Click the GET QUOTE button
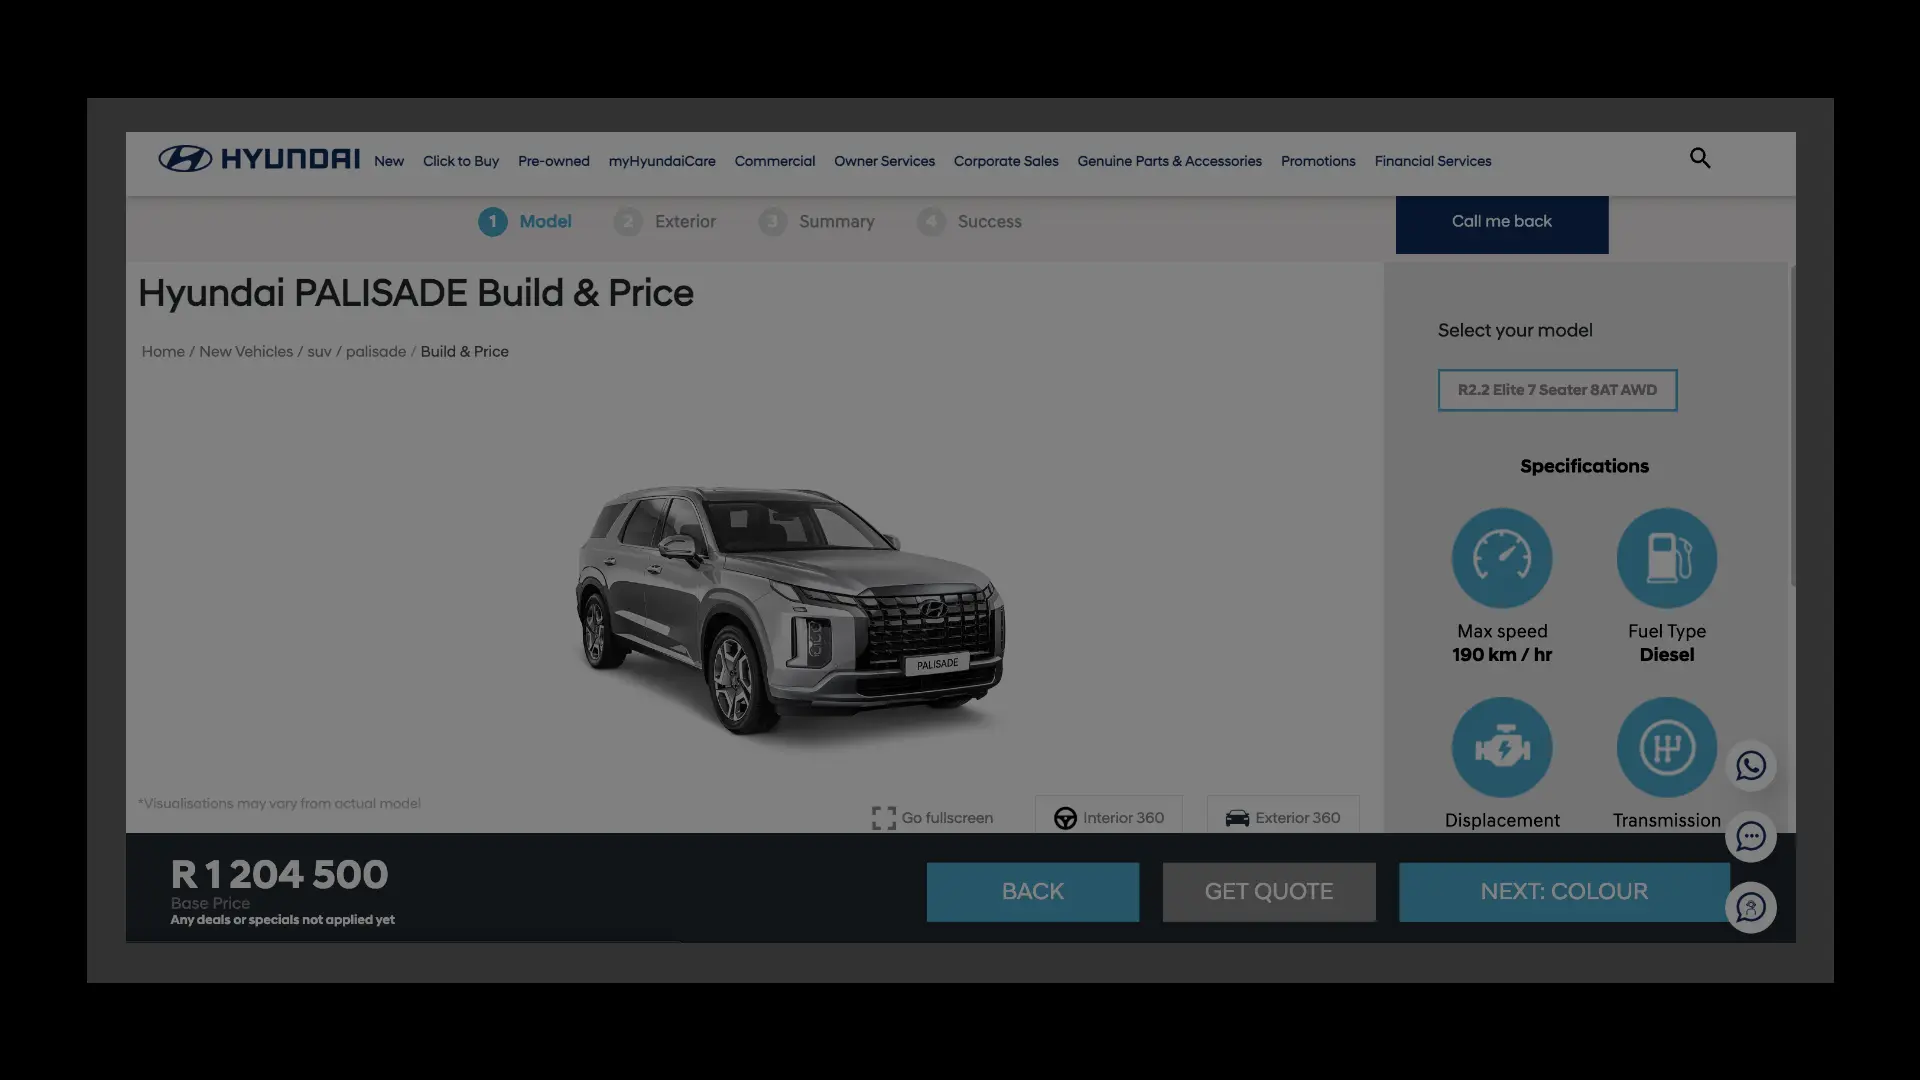This screenshot has width=1920, height=1080. [1269, 892]
